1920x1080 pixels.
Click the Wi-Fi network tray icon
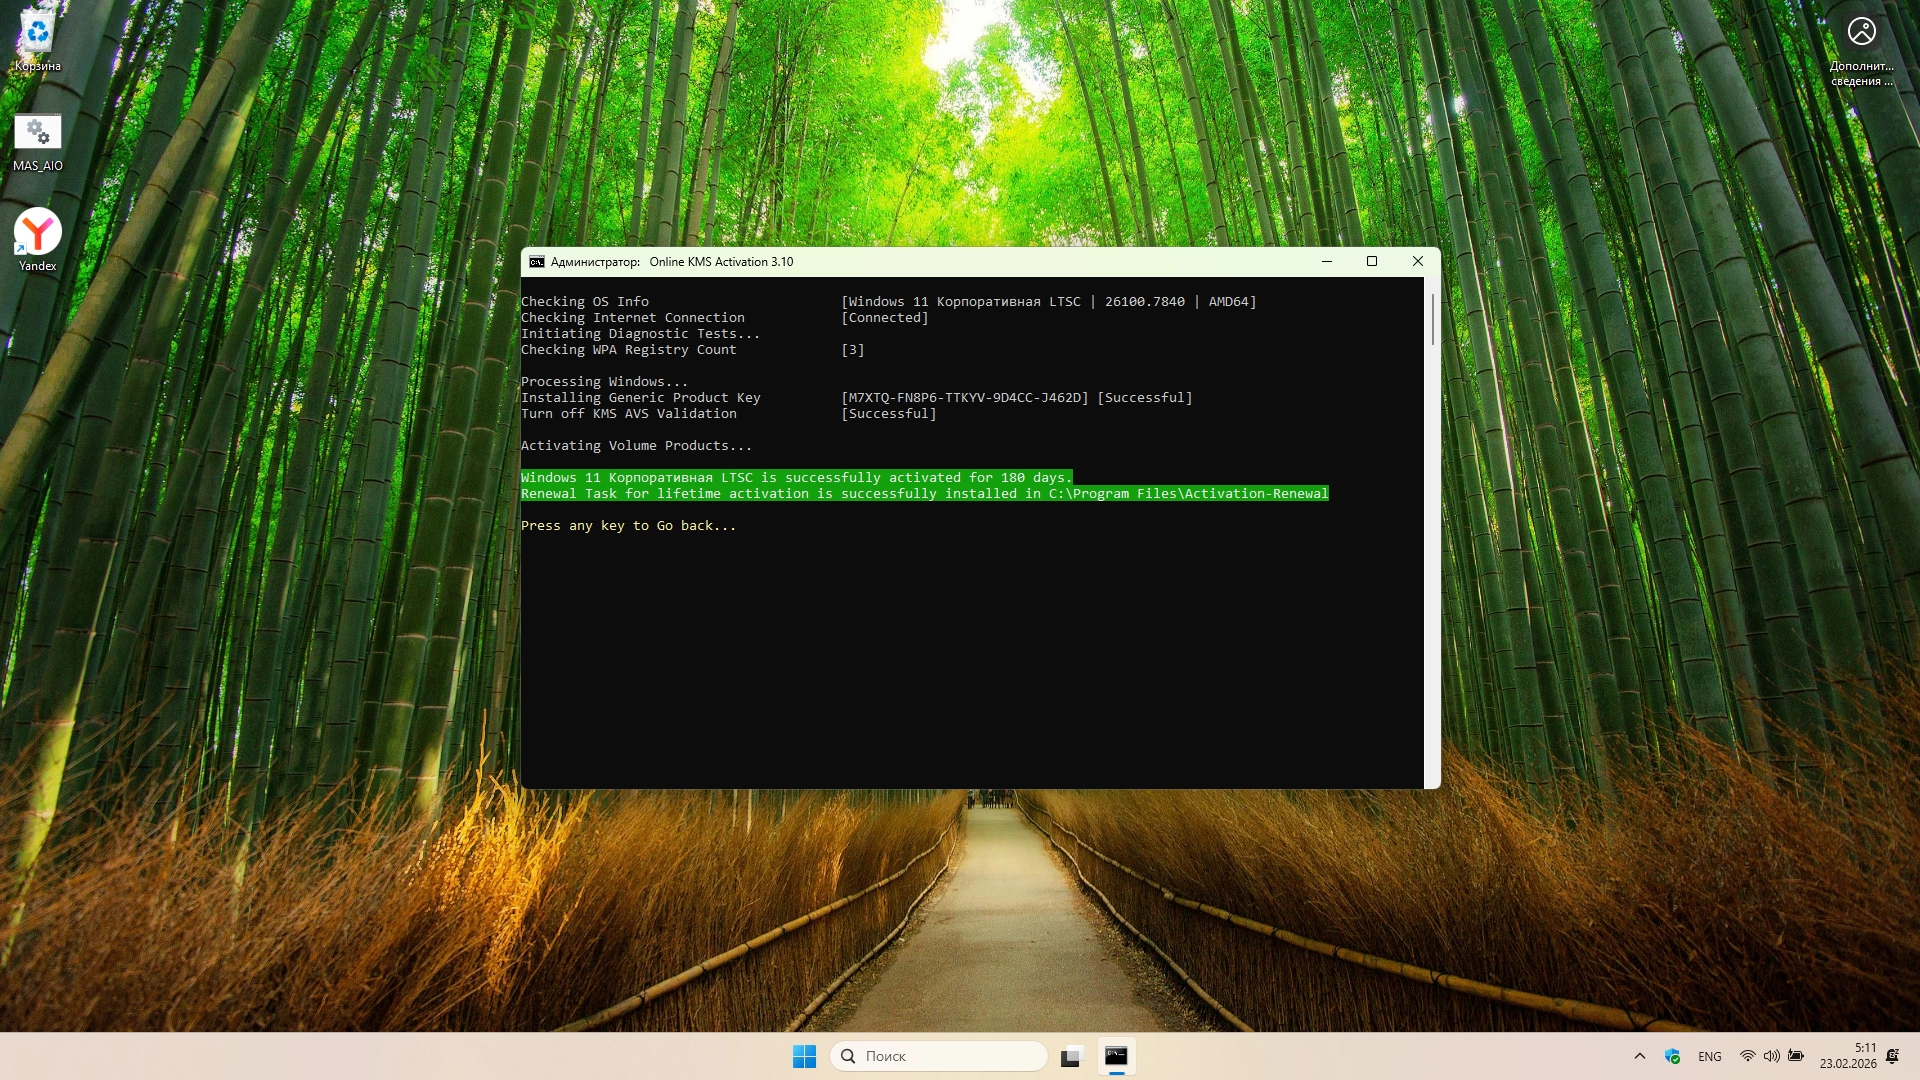click(x=1748, y=1056)
